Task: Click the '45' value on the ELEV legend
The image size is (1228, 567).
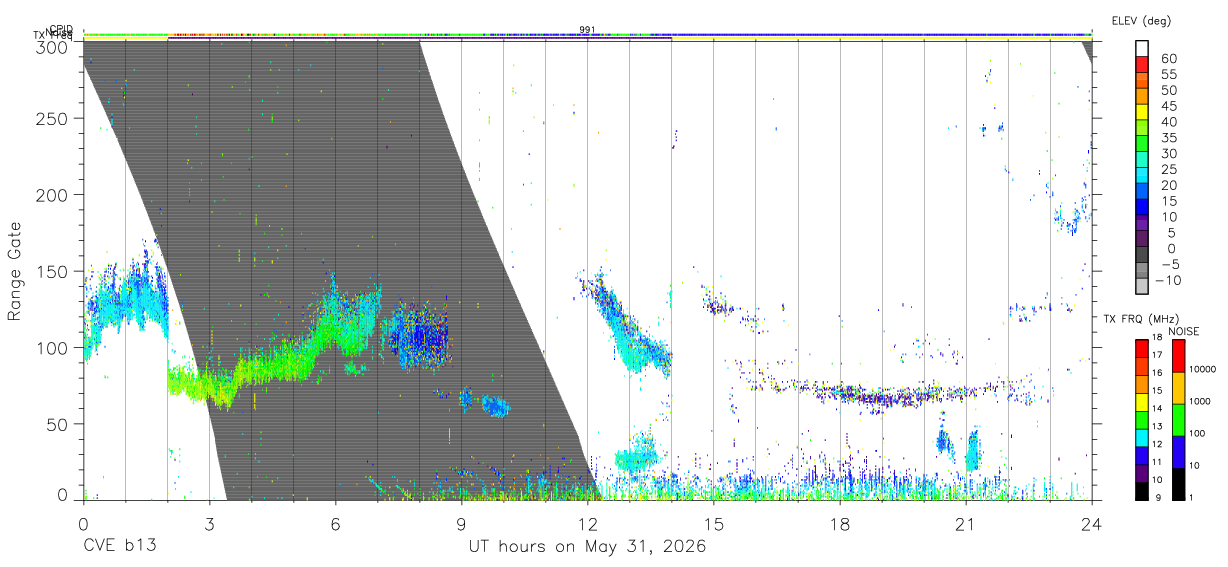Action: click(x=1168, y=107)
